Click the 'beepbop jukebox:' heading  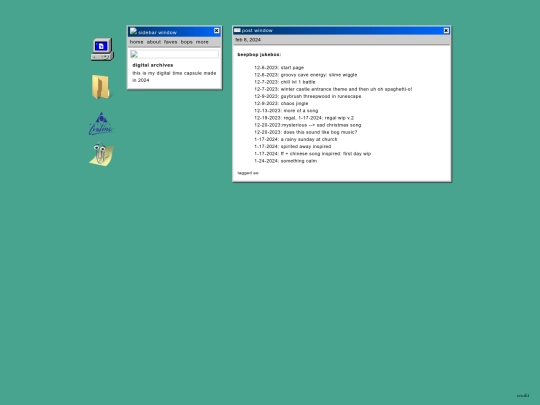[x=259, y=54]
